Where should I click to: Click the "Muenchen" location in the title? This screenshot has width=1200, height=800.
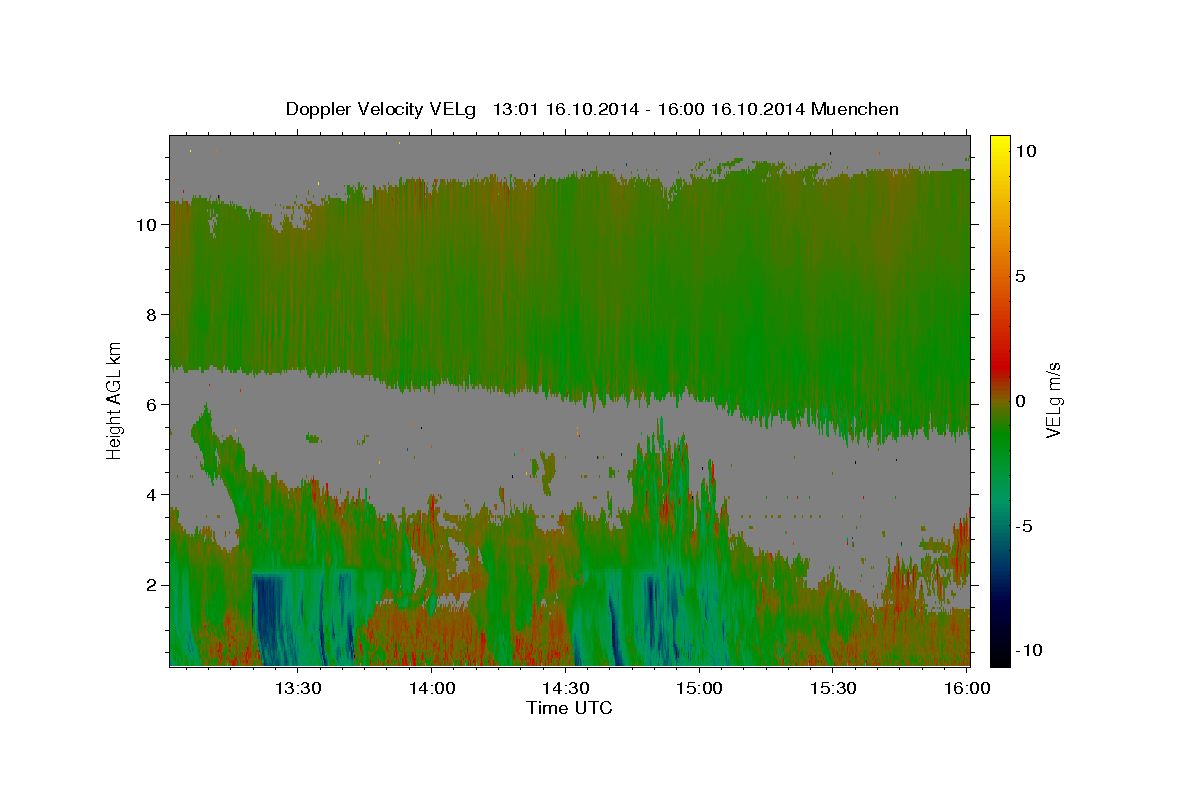coord(855,109)
